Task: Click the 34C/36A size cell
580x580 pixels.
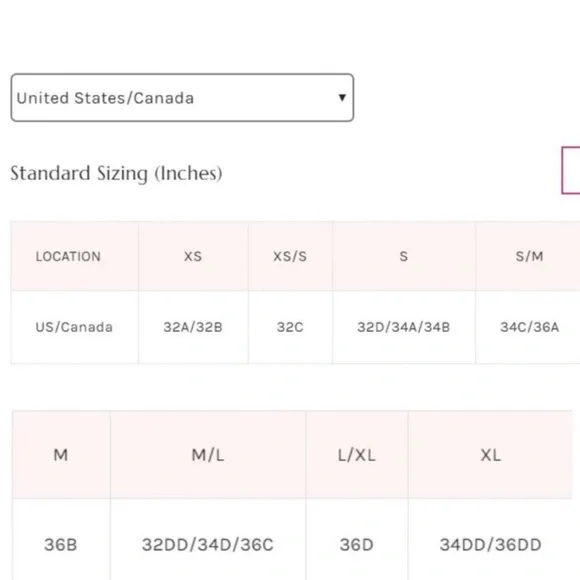Action: click(x=529, y=327)
